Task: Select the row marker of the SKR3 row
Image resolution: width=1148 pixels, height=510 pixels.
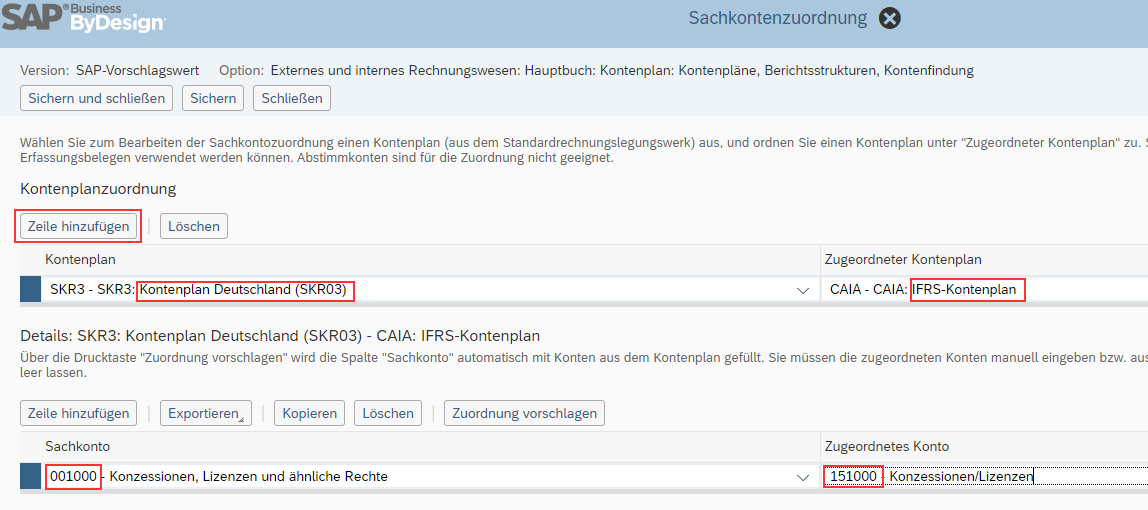Action: tap(30, 290)
